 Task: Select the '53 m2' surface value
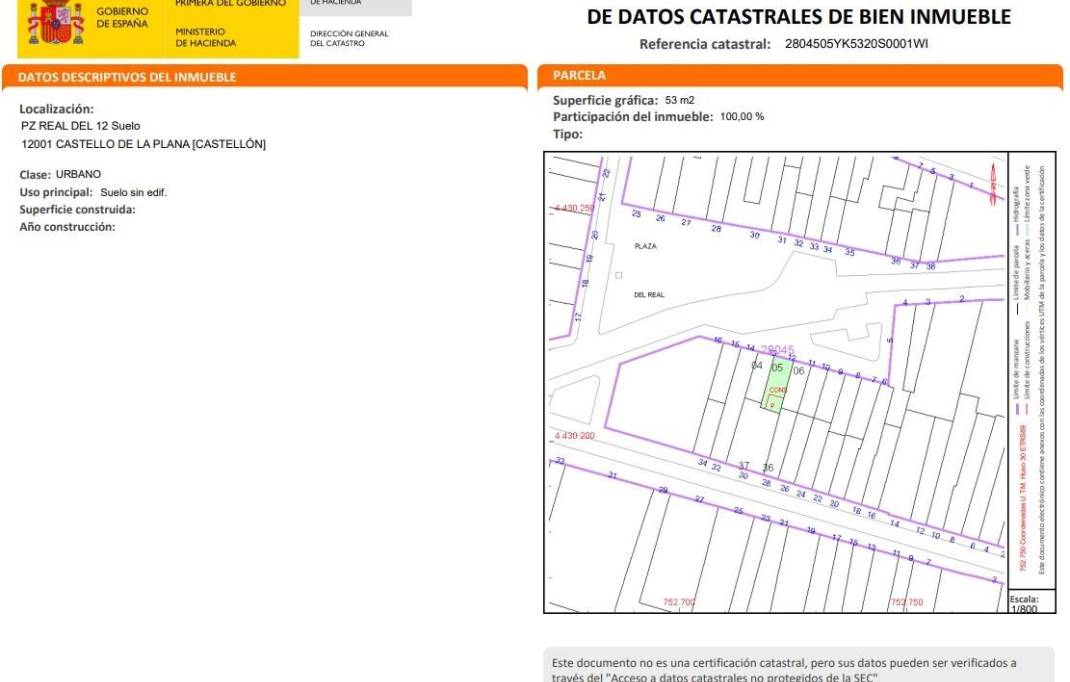pyautogui.click(x=680, y=100)
